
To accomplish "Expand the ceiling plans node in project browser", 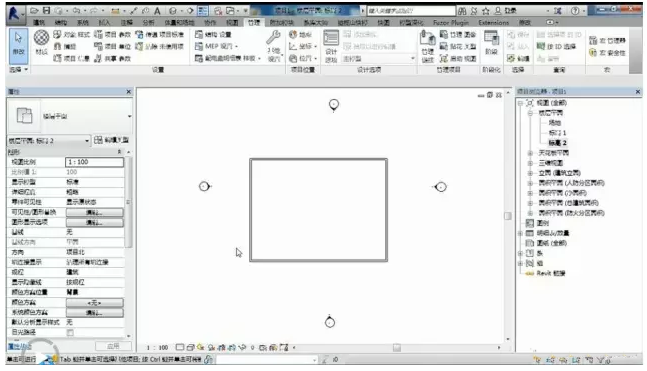I will pos(531,153).
